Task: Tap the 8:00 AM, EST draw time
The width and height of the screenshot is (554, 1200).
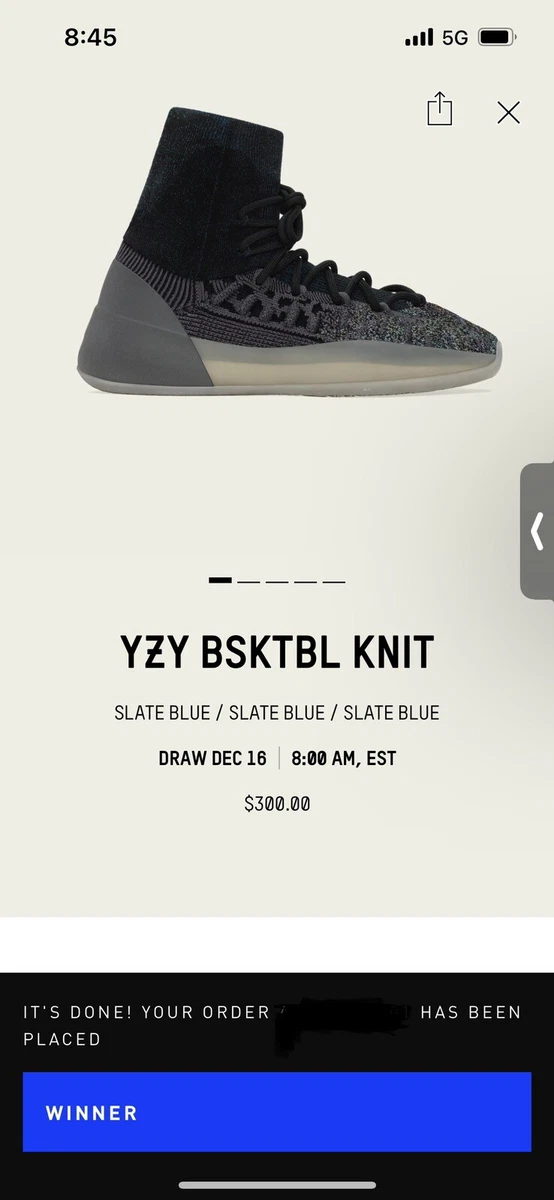Action: 344,758
